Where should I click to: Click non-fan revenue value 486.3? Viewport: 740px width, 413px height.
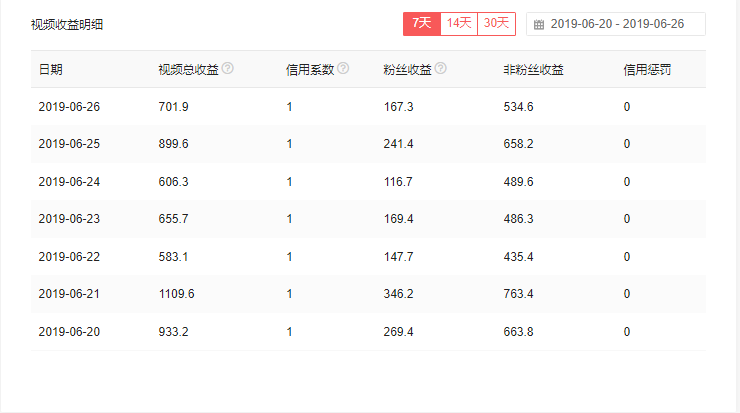click(x=518, y=219)
